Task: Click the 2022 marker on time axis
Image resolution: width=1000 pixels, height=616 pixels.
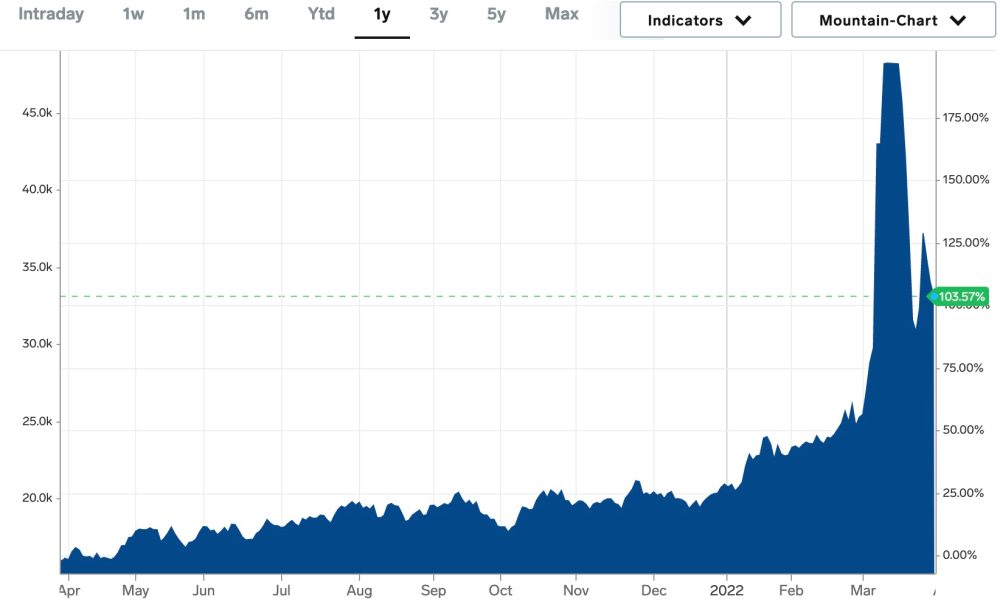Action: pyautogui.click(x=726, y=590)
